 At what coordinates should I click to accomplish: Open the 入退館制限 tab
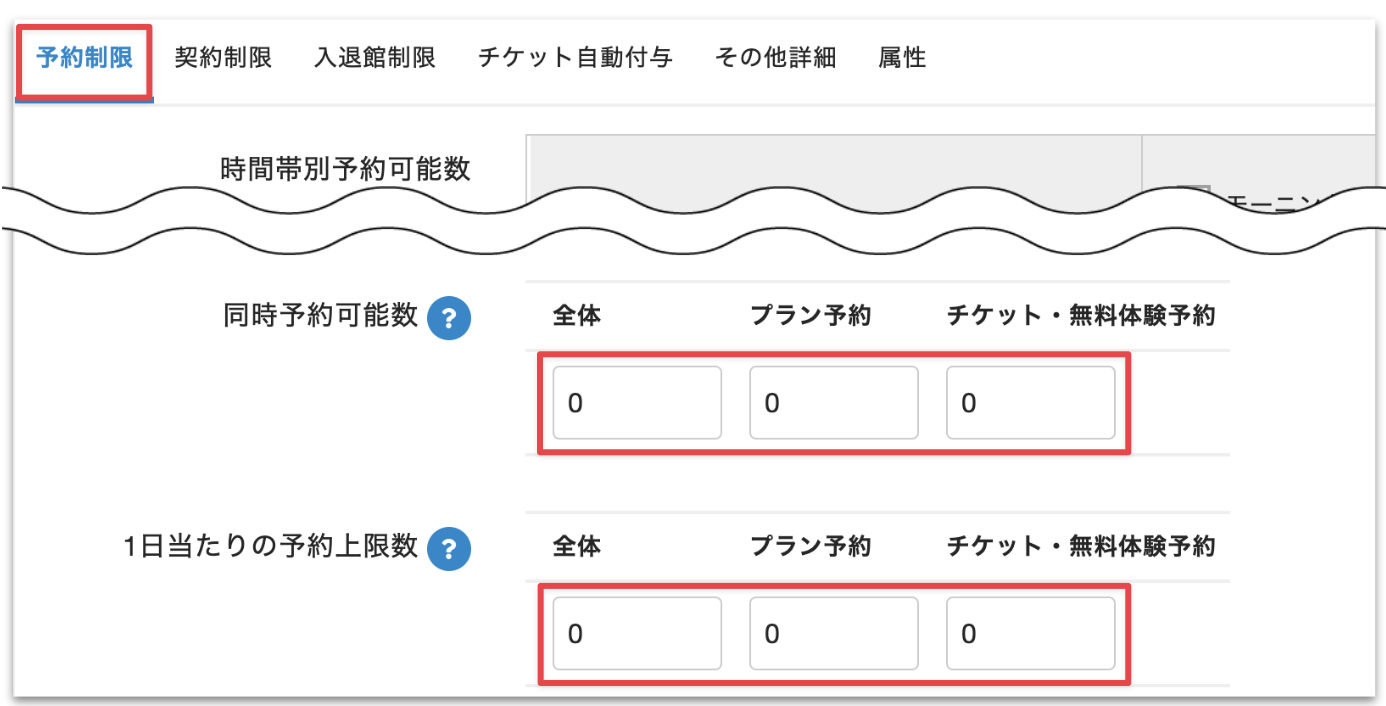tap(374, 58)
